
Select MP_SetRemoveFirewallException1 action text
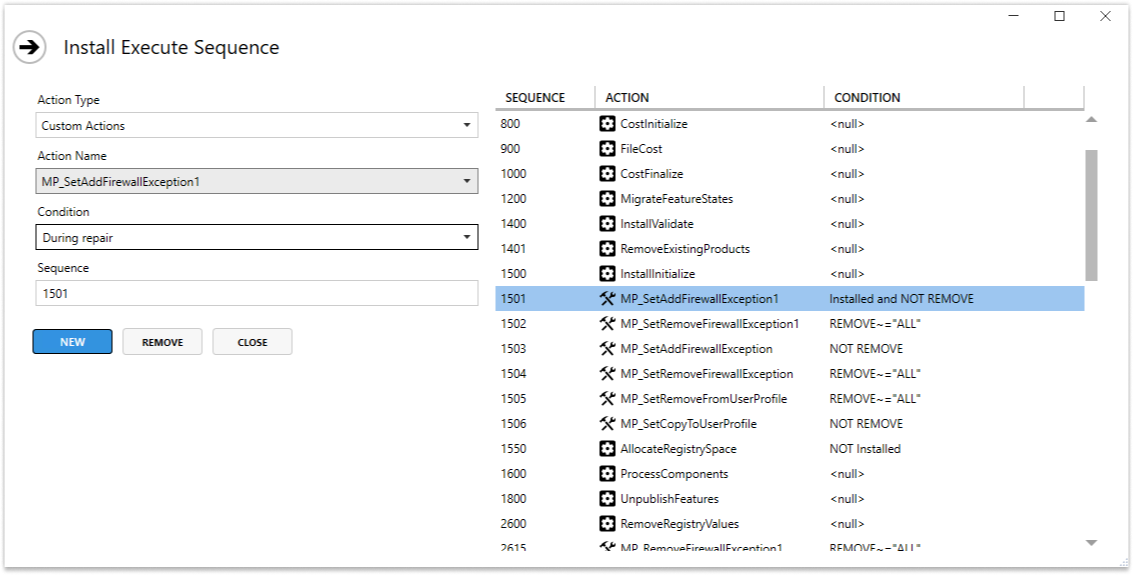(710, 324)
